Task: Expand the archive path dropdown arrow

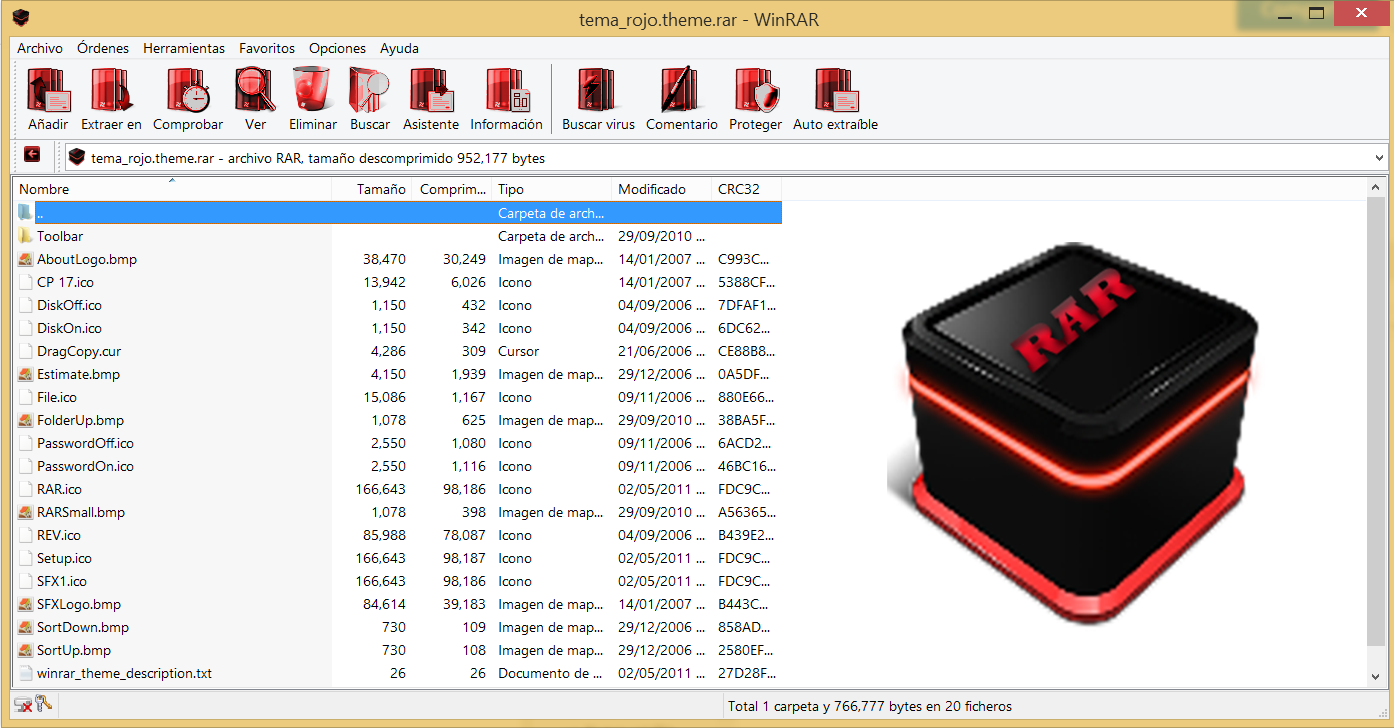Action: pos(1380,157)
